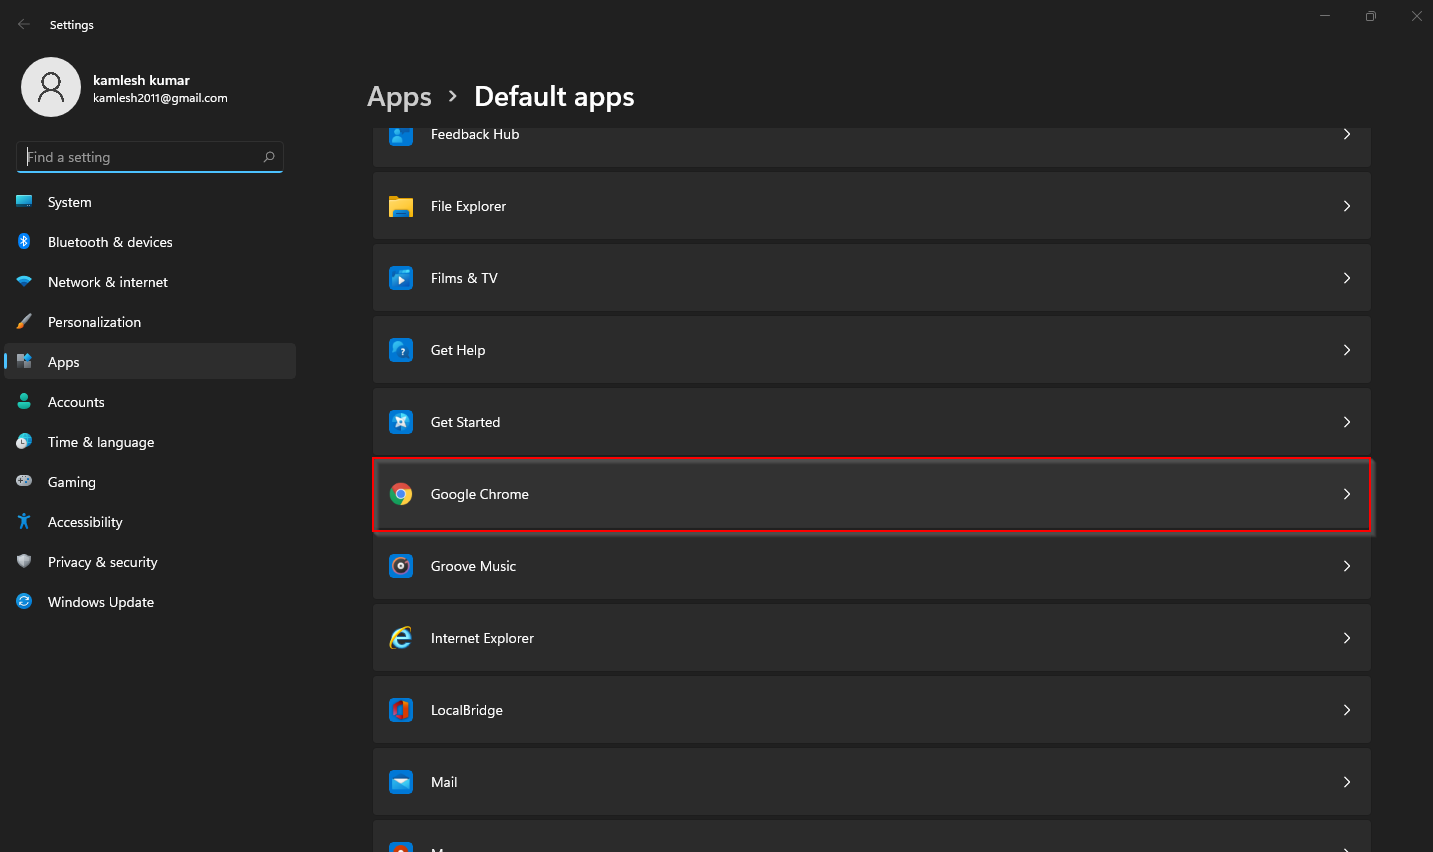This screenshot has height=852, width=1433.
Task: Expand the File Explorer chevron
Action: click(1347, 206)
